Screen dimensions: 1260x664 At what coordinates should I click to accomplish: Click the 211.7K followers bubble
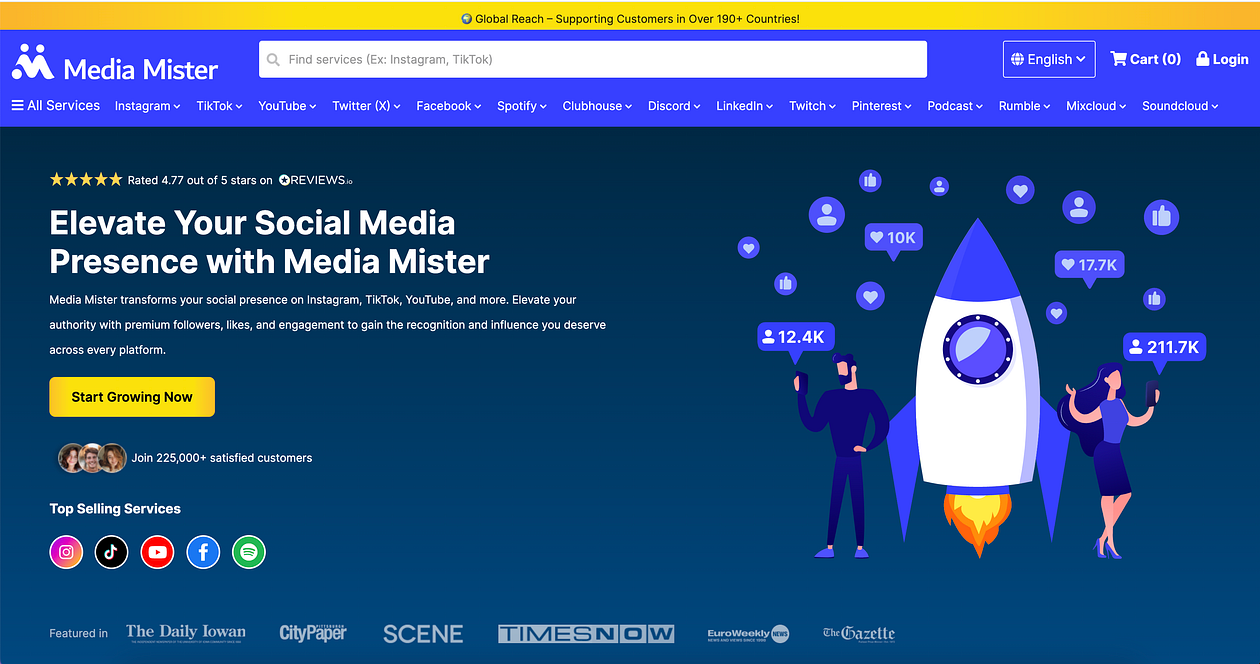1164,347
